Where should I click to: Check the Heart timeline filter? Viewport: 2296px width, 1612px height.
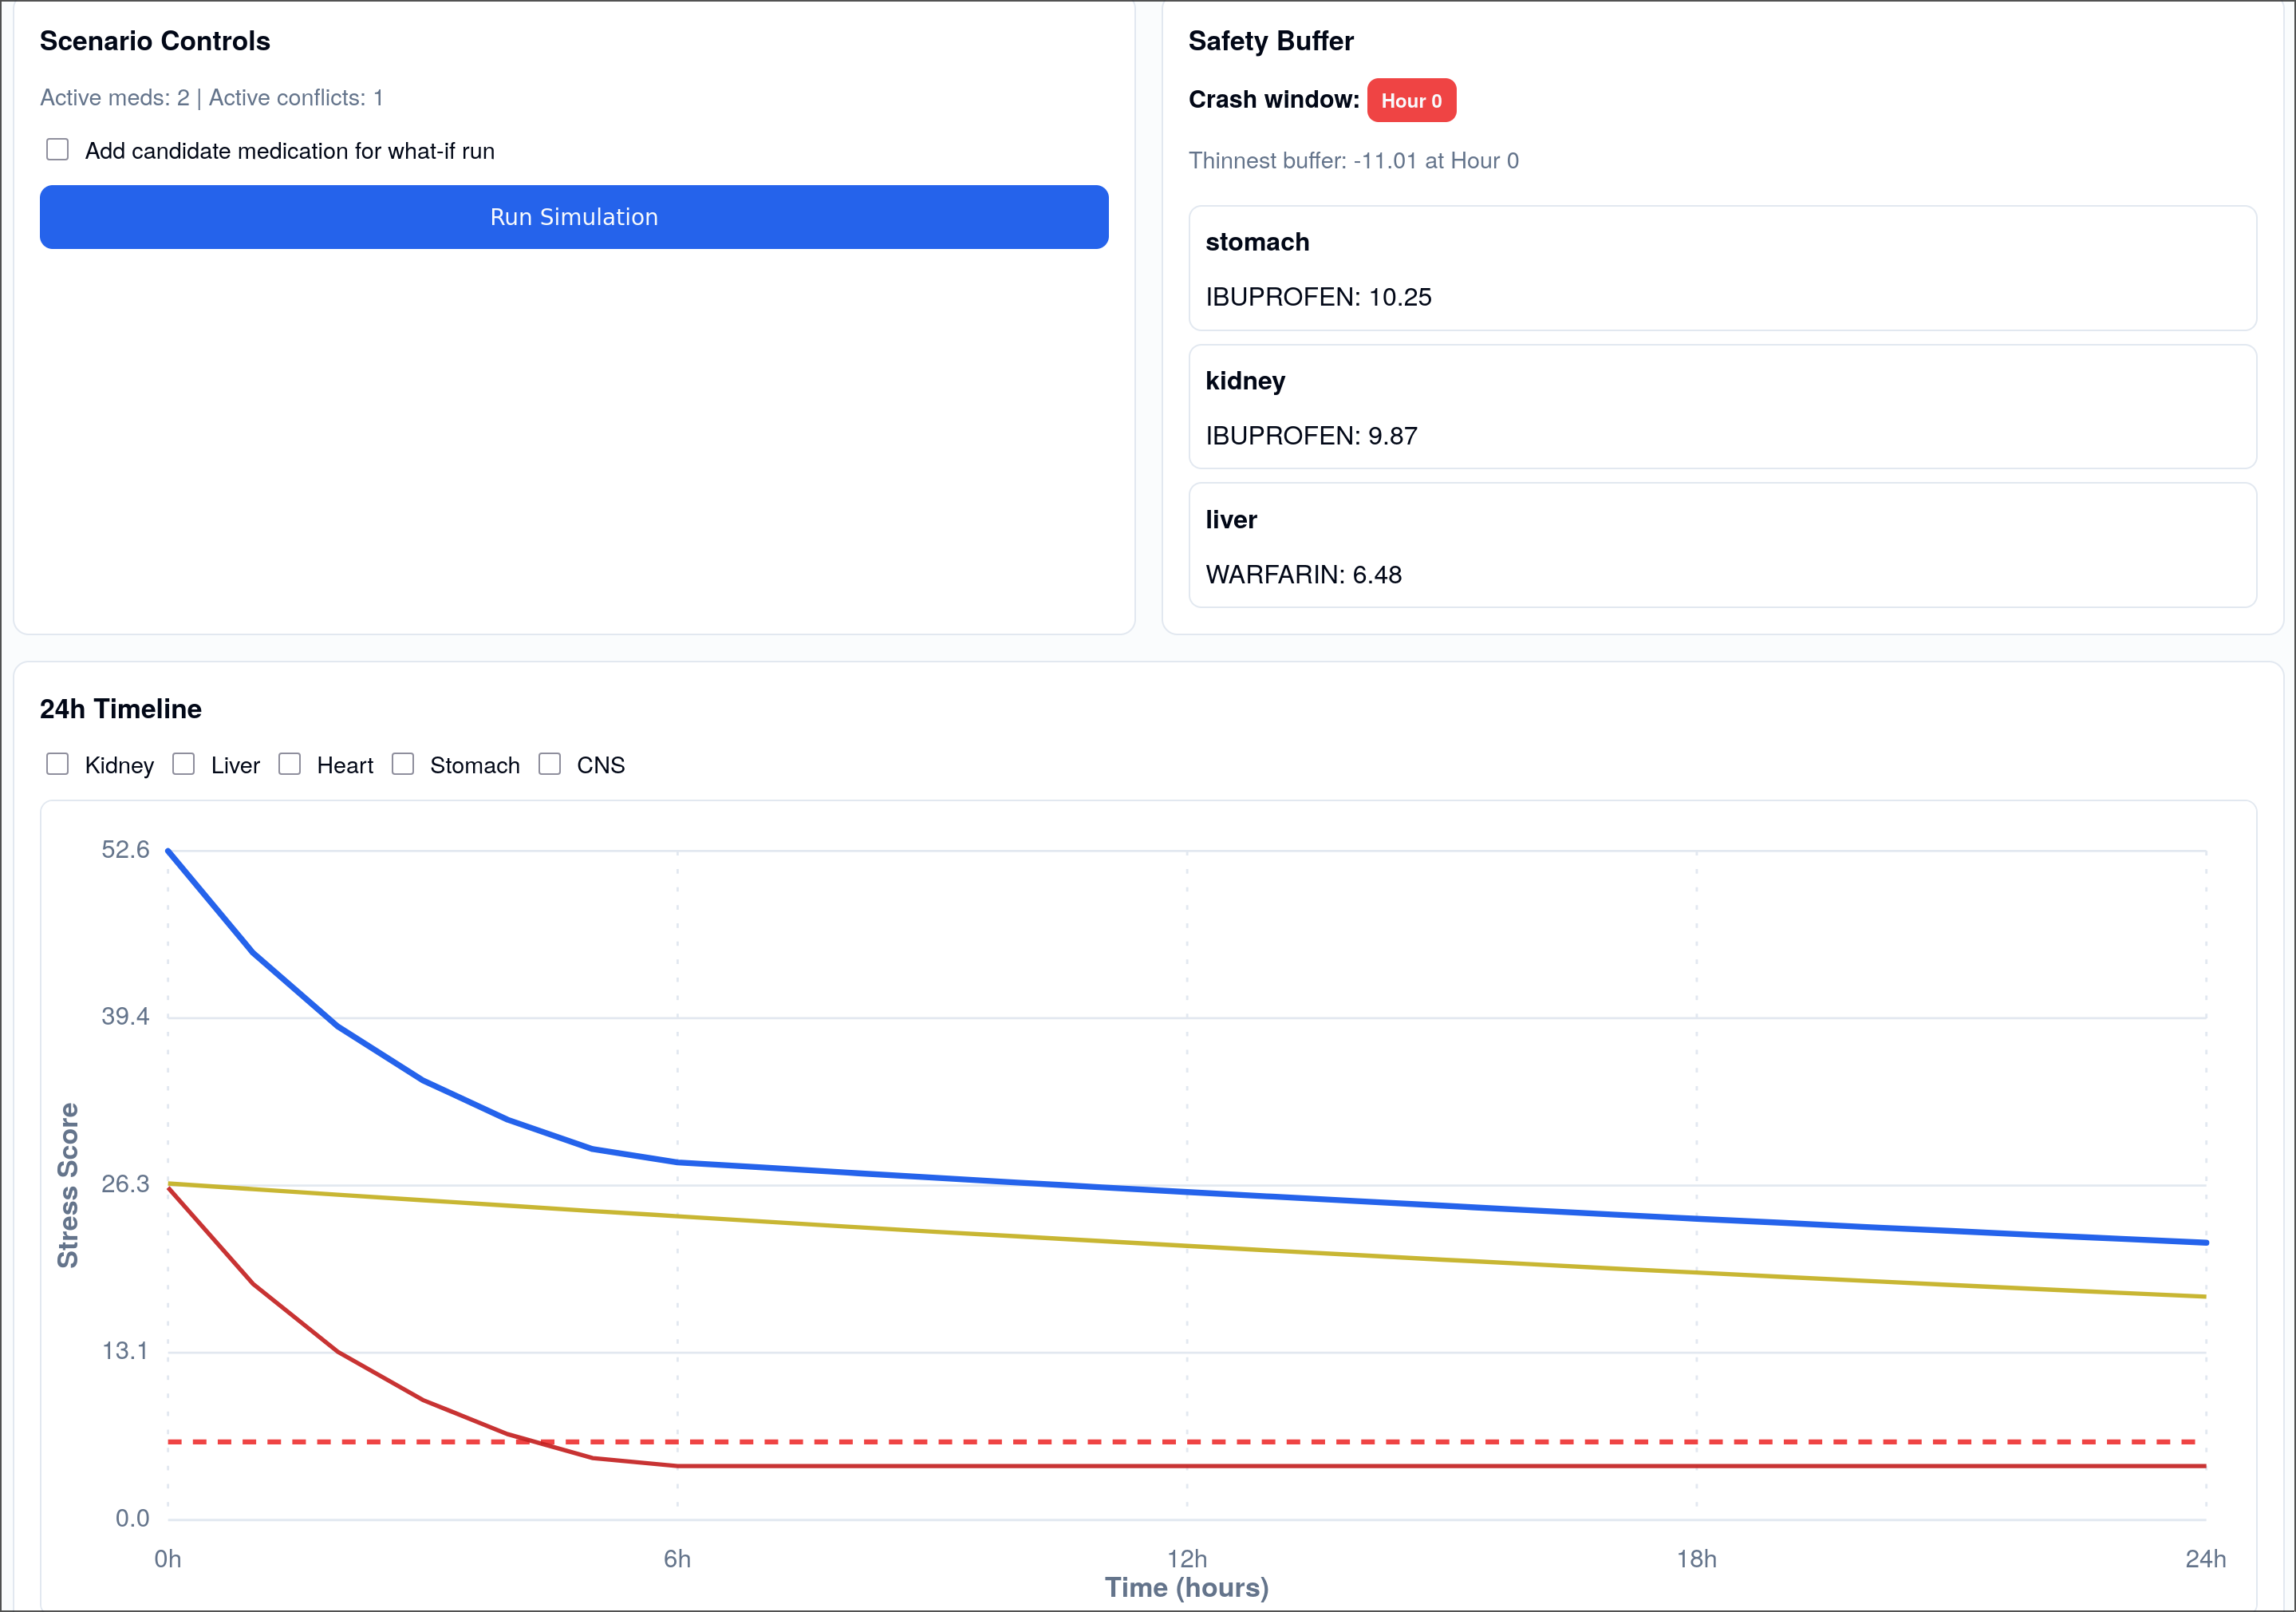tap(290, 764)
